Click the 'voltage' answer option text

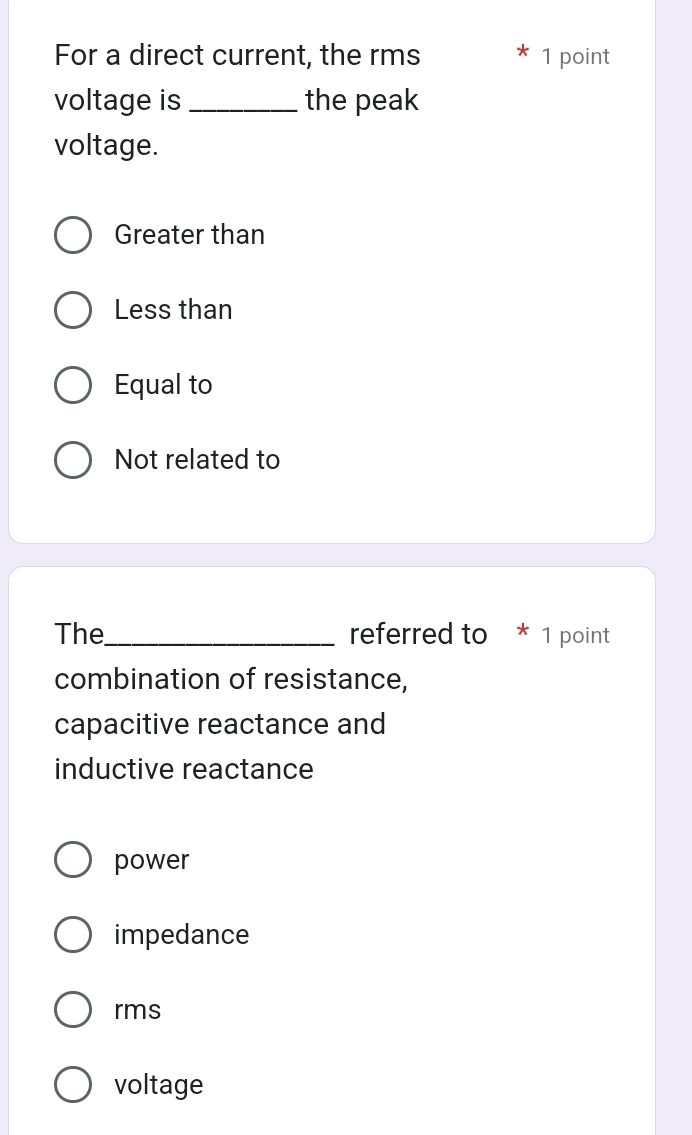pyautogui.click(x=159, y=1085)
